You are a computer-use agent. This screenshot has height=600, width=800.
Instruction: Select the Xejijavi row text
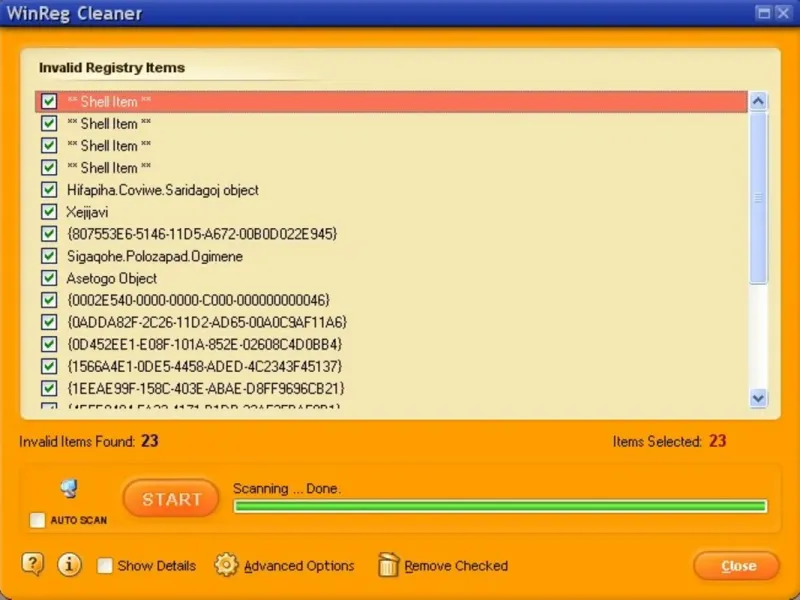point(87,212)
